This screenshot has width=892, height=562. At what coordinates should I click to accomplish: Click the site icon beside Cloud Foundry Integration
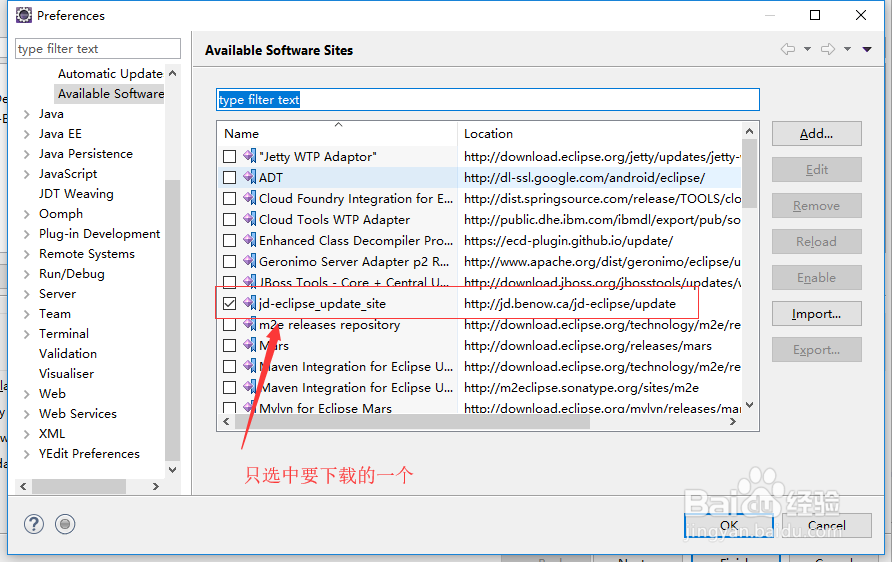pyautogui.click(x=249, y=198)
